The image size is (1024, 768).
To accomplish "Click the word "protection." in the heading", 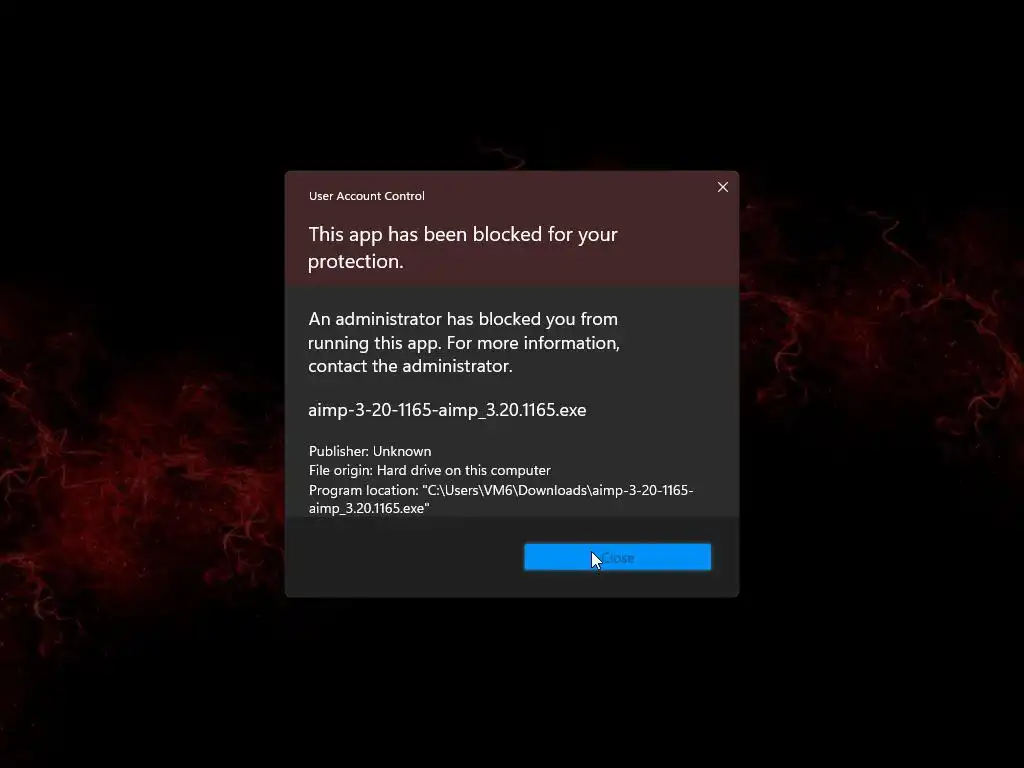I will pos(356,261).
